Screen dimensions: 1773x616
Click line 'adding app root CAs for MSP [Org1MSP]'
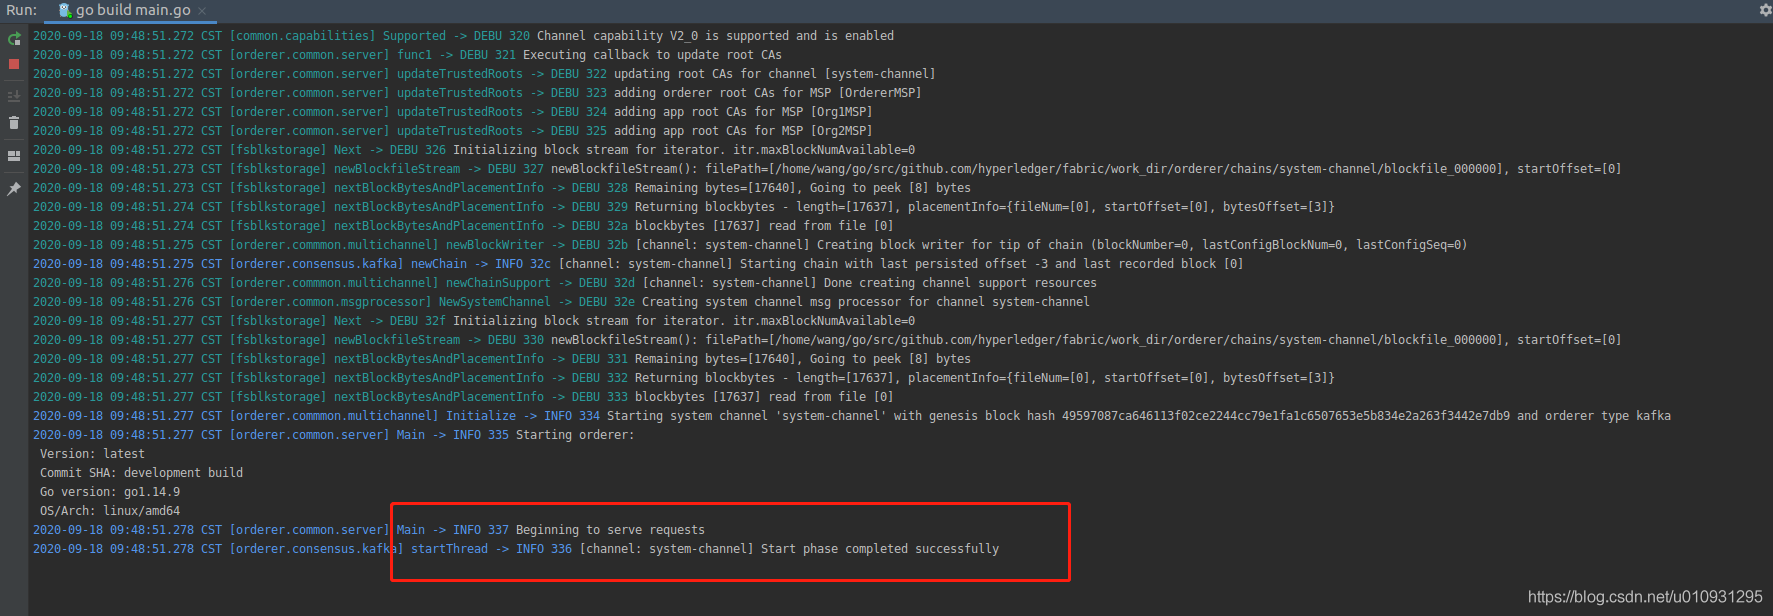tap(453, 112)
